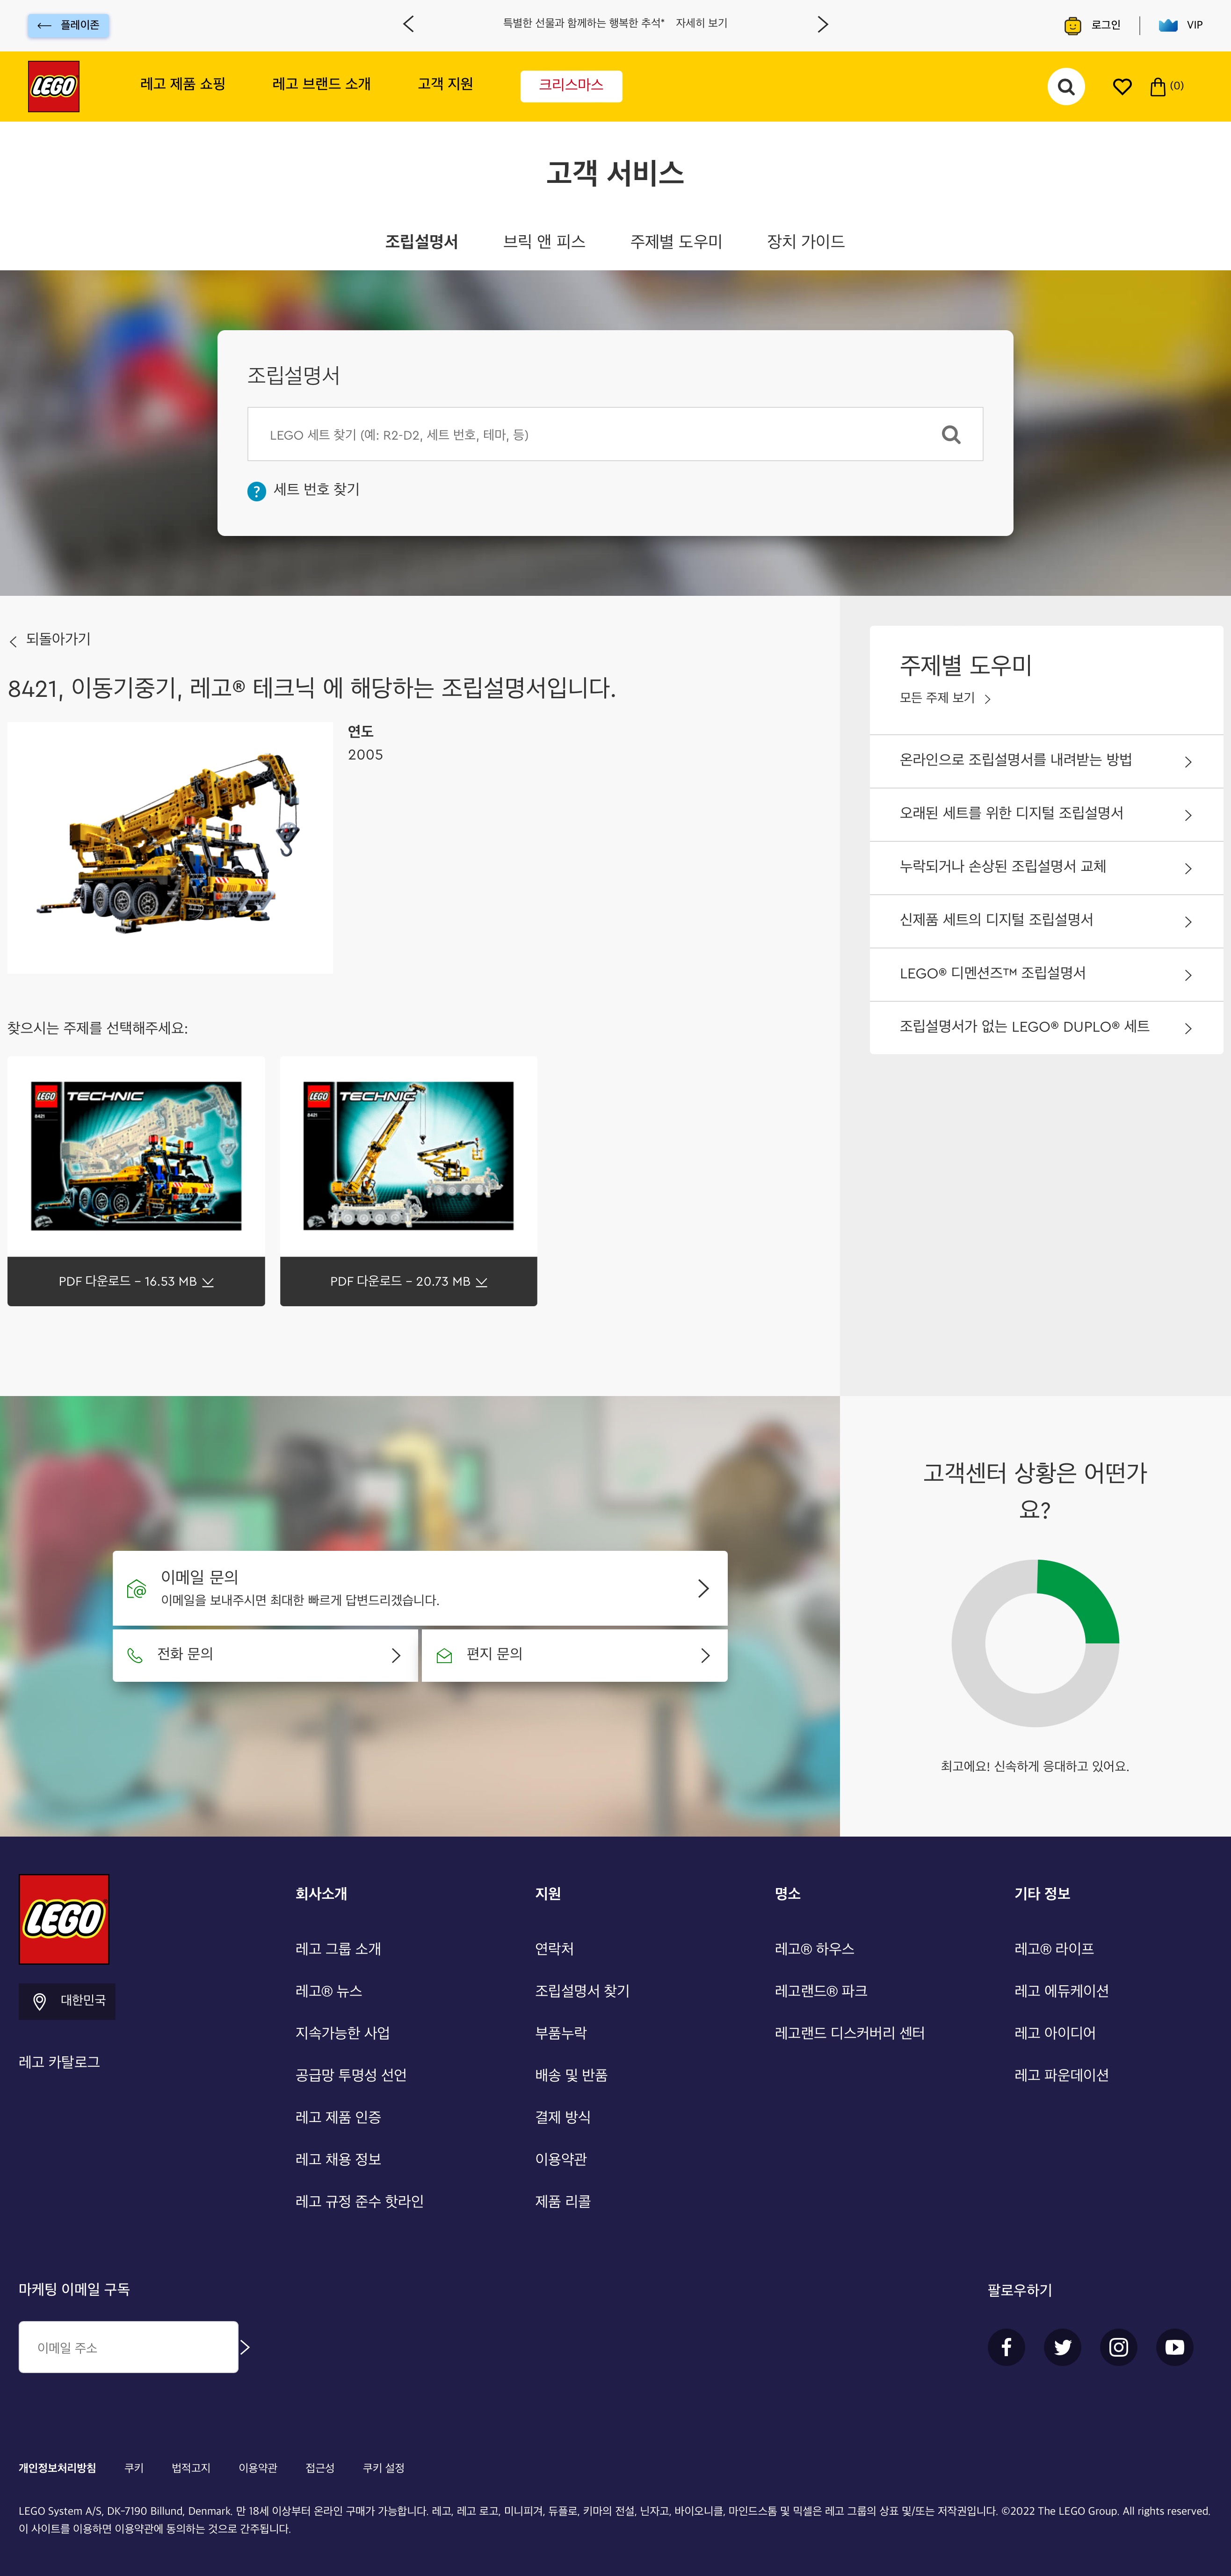
Task: Open the shopping bag icon
Action: 1158,87
